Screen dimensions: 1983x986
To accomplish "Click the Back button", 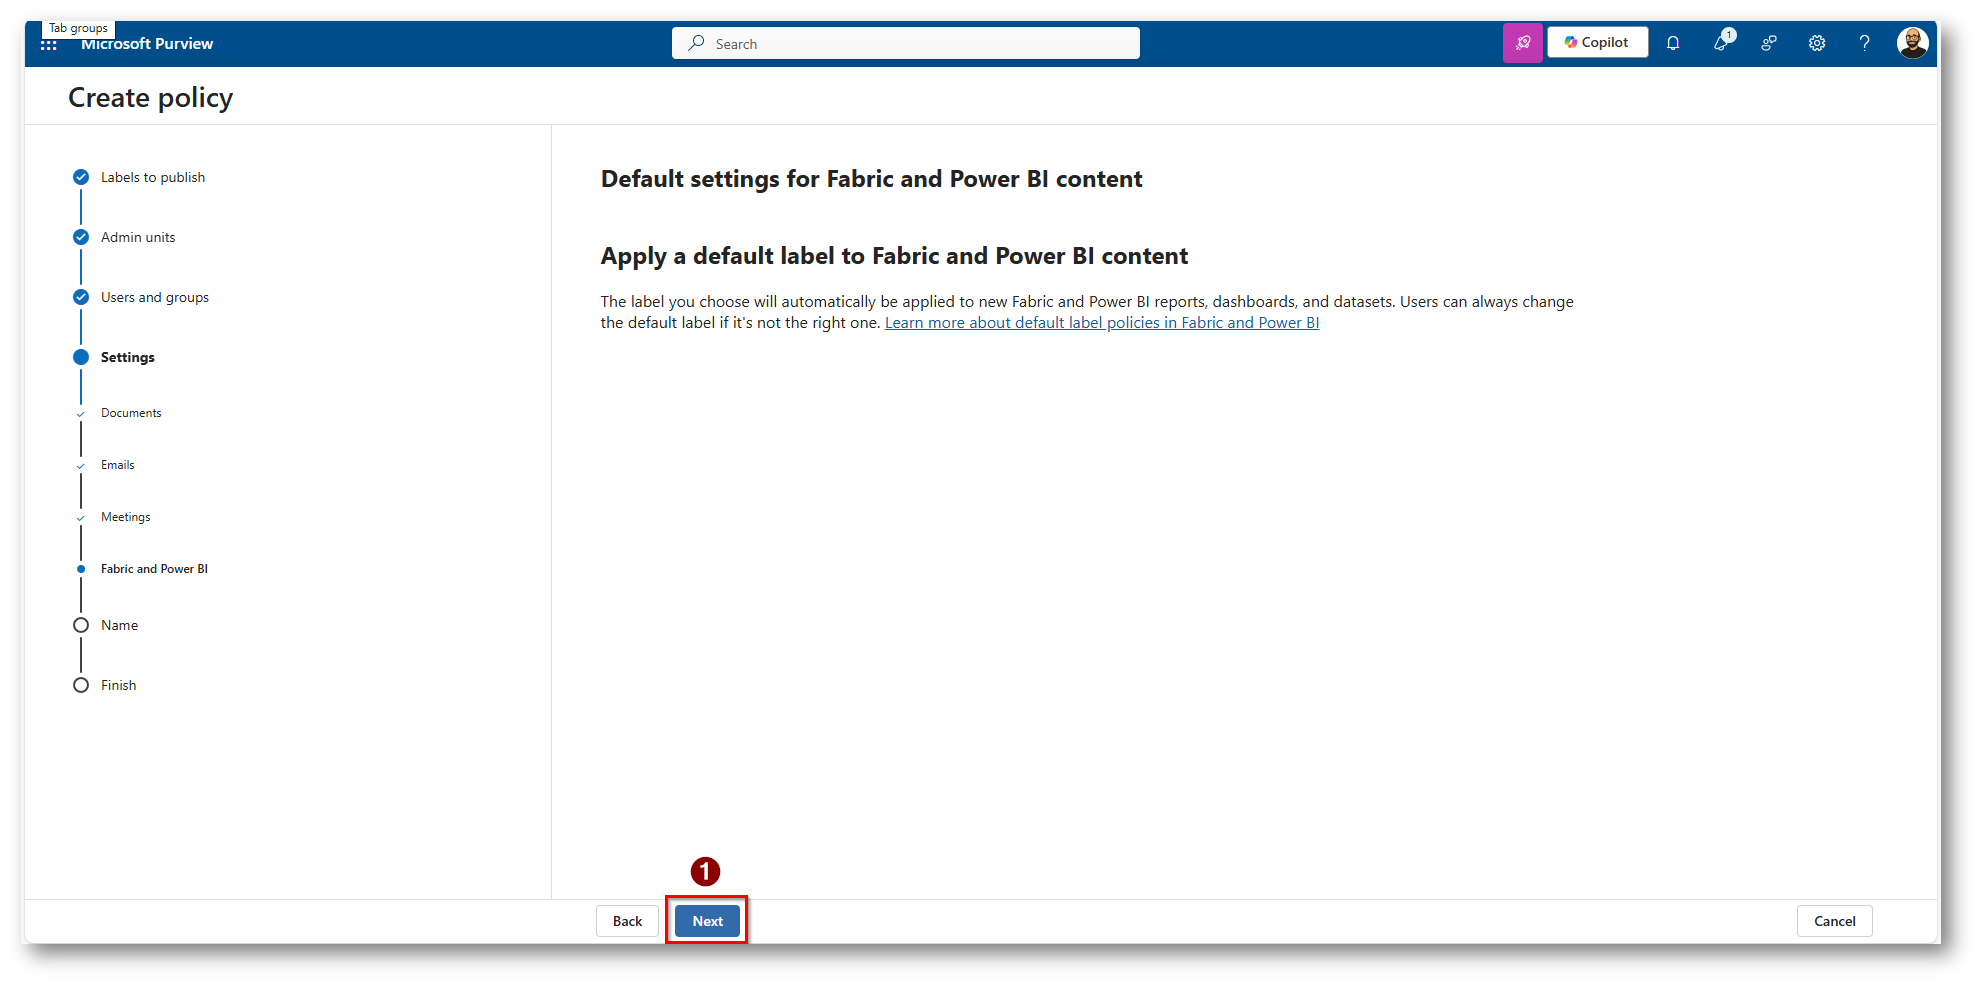I will [627, 921].
